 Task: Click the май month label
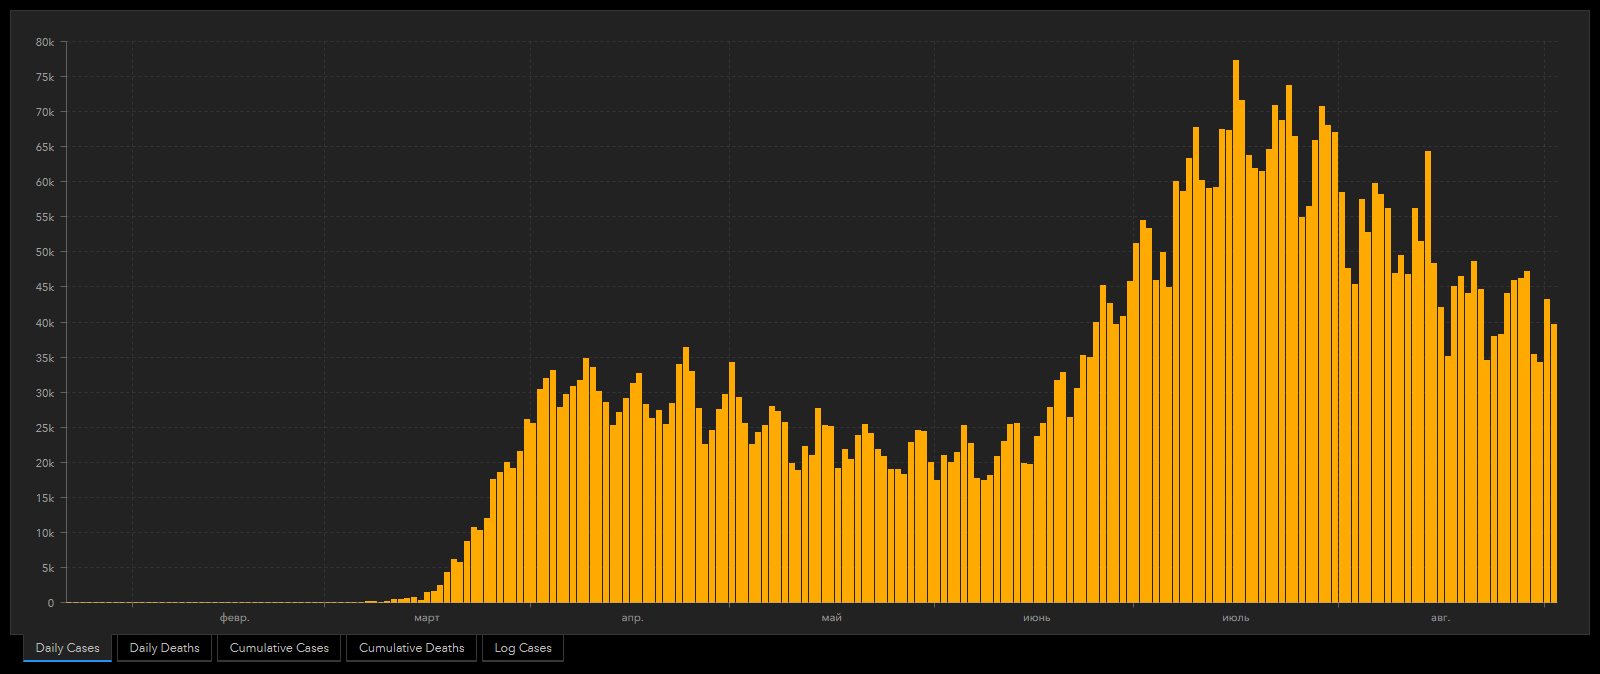[x=832, y=618]
